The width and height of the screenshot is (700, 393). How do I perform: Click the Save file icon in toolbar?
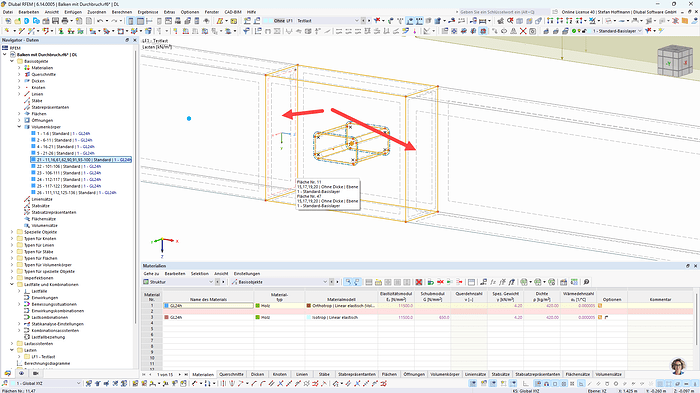(55, 21)
